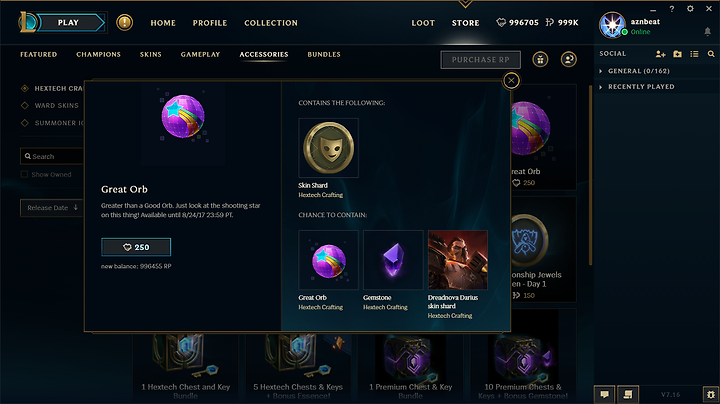Click the Purchase RP button
The image size is (720, 404).
click(480, 60)
